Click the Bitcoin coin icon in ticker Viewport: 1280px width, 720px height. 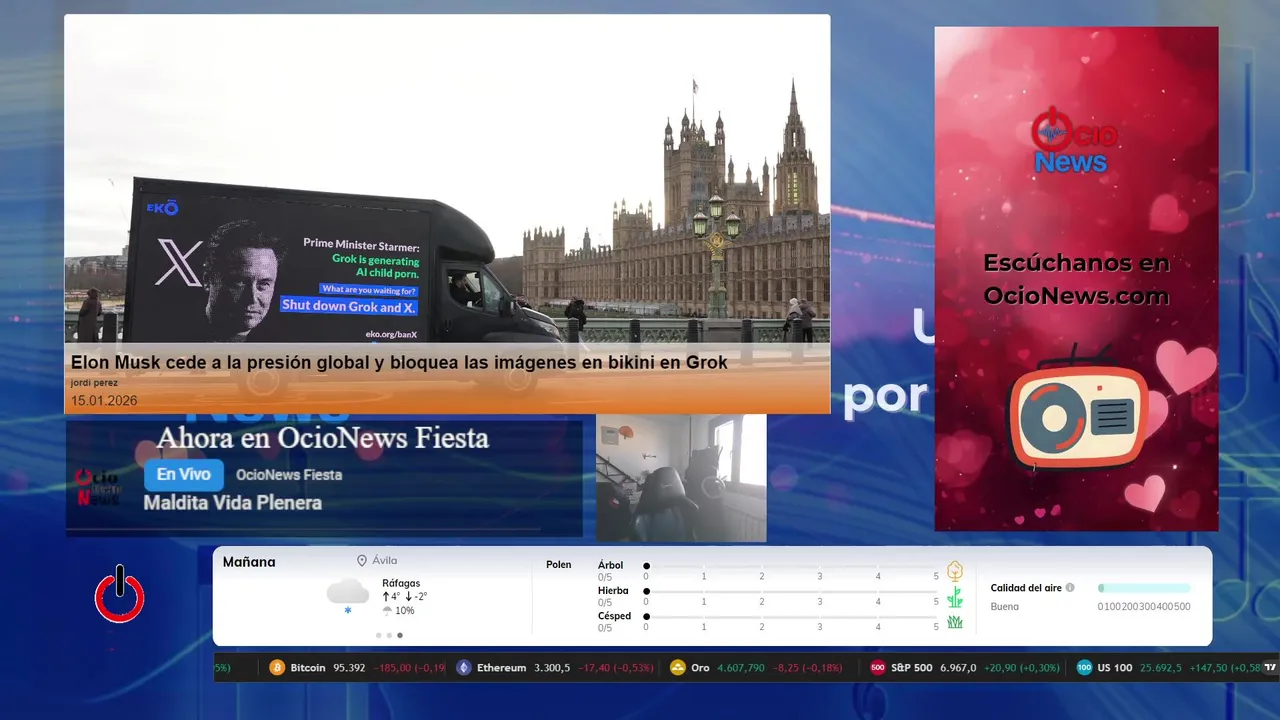pos(277,668)
